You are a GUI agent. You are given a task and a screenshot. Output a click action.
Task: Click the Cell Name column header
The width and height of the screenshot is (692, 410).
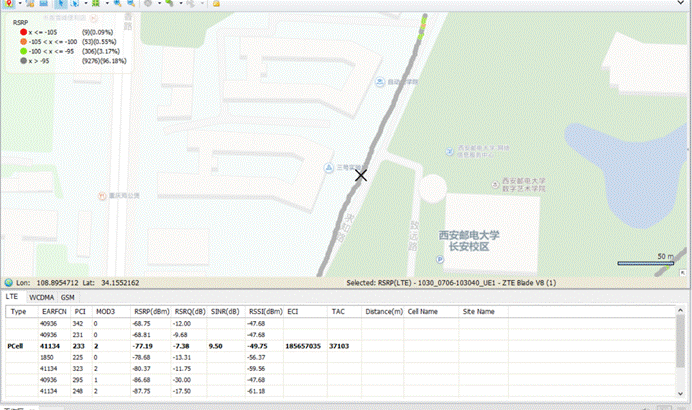pyautogui.click(x=425, y=311)
